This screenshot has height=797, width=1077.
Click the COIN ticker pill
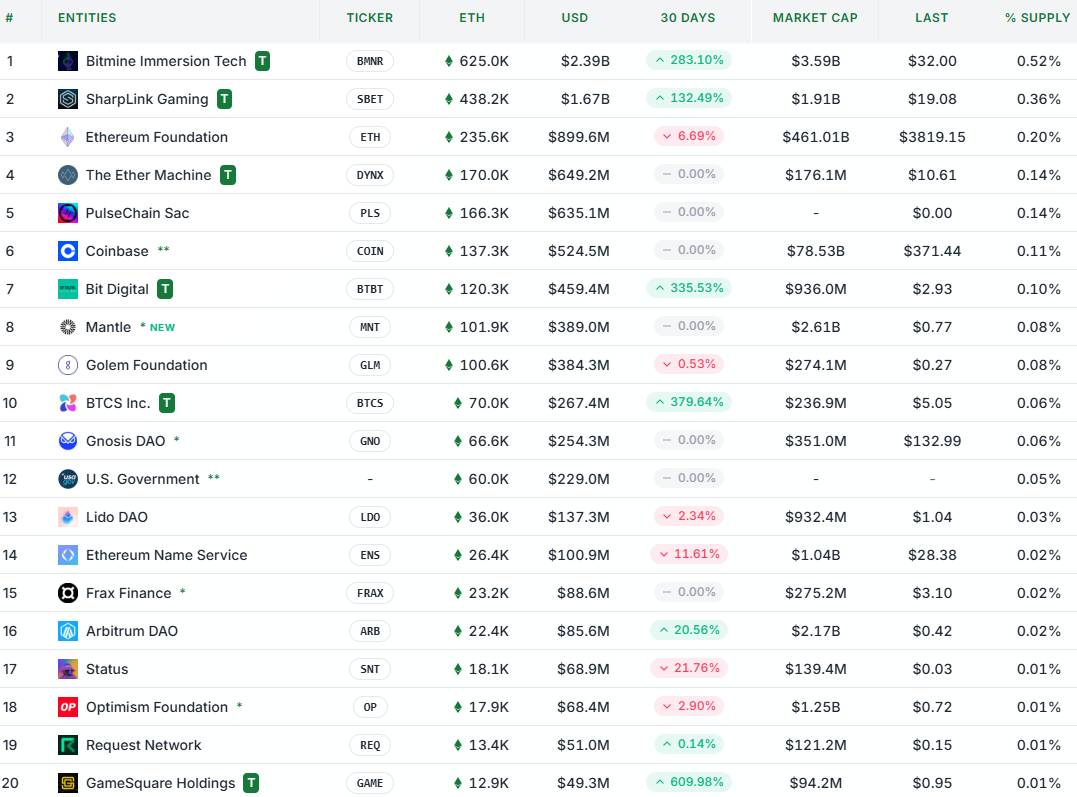point(370,251)
